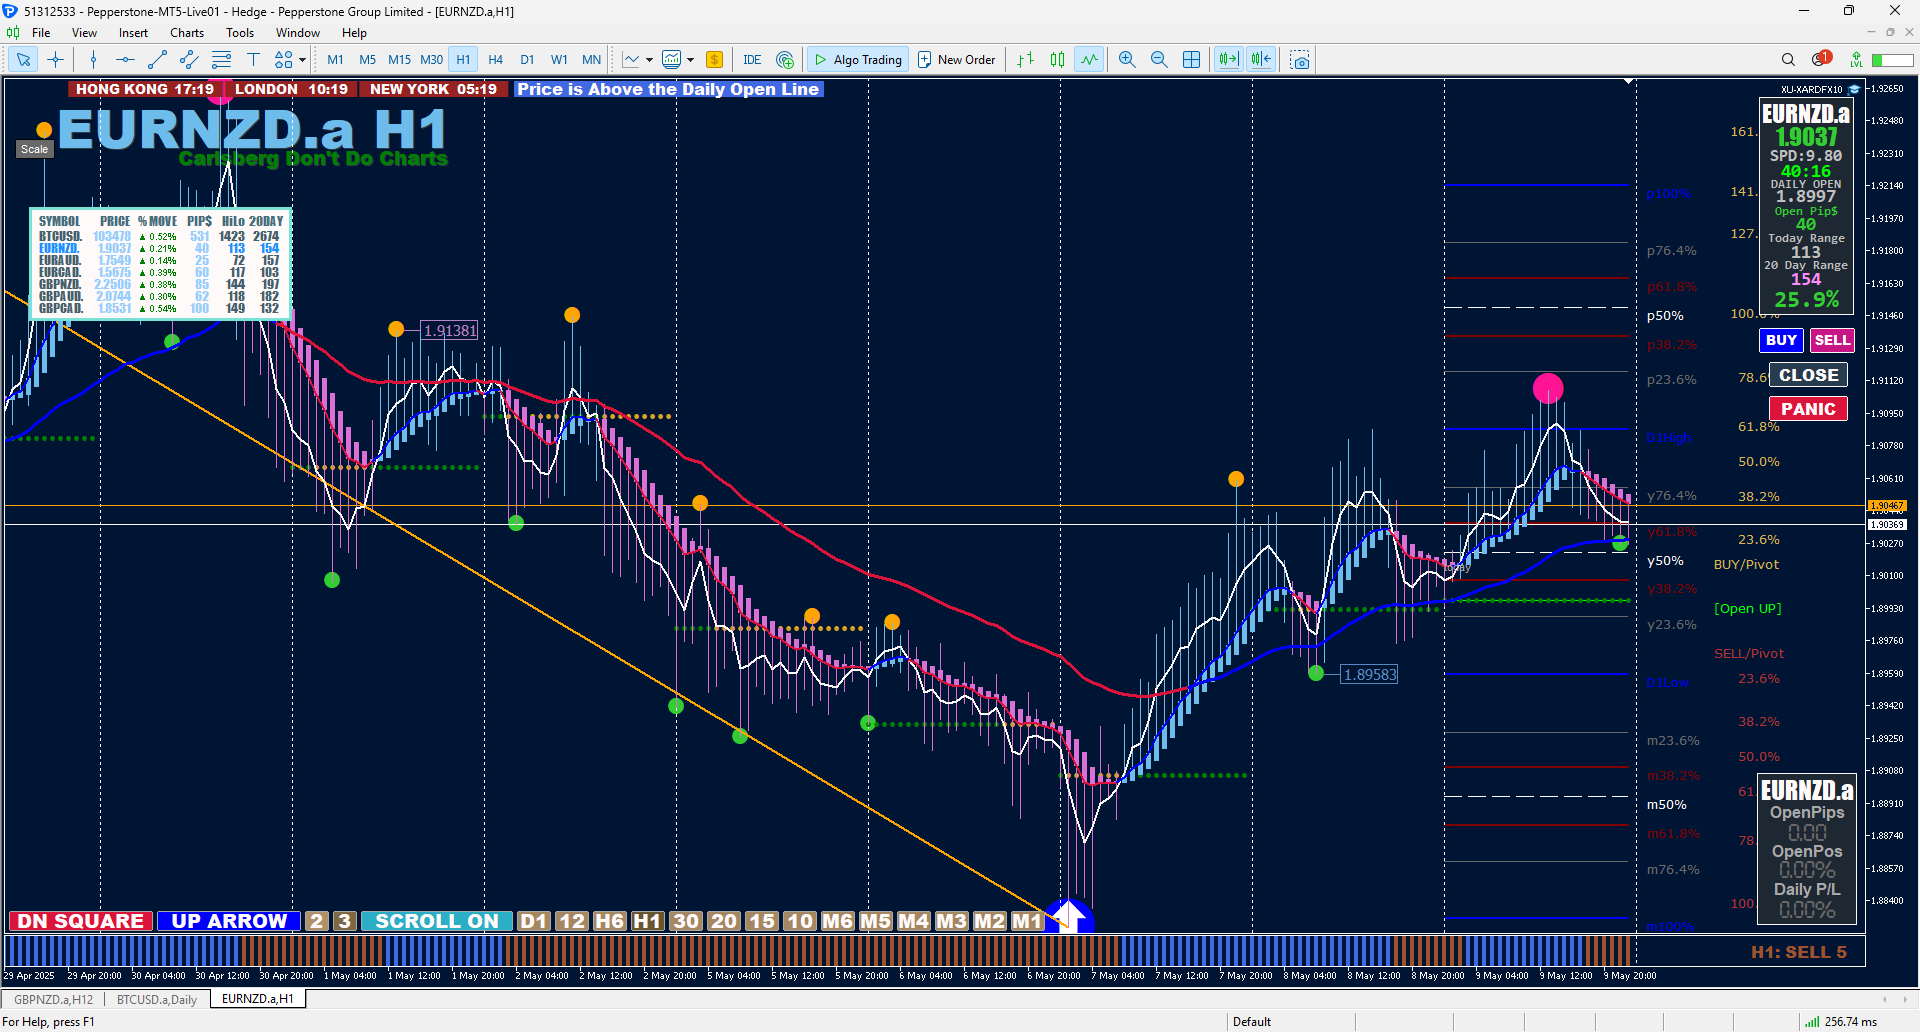Open the Charts menu
Screen dimensions: 1920x1032
pos(187,33)
